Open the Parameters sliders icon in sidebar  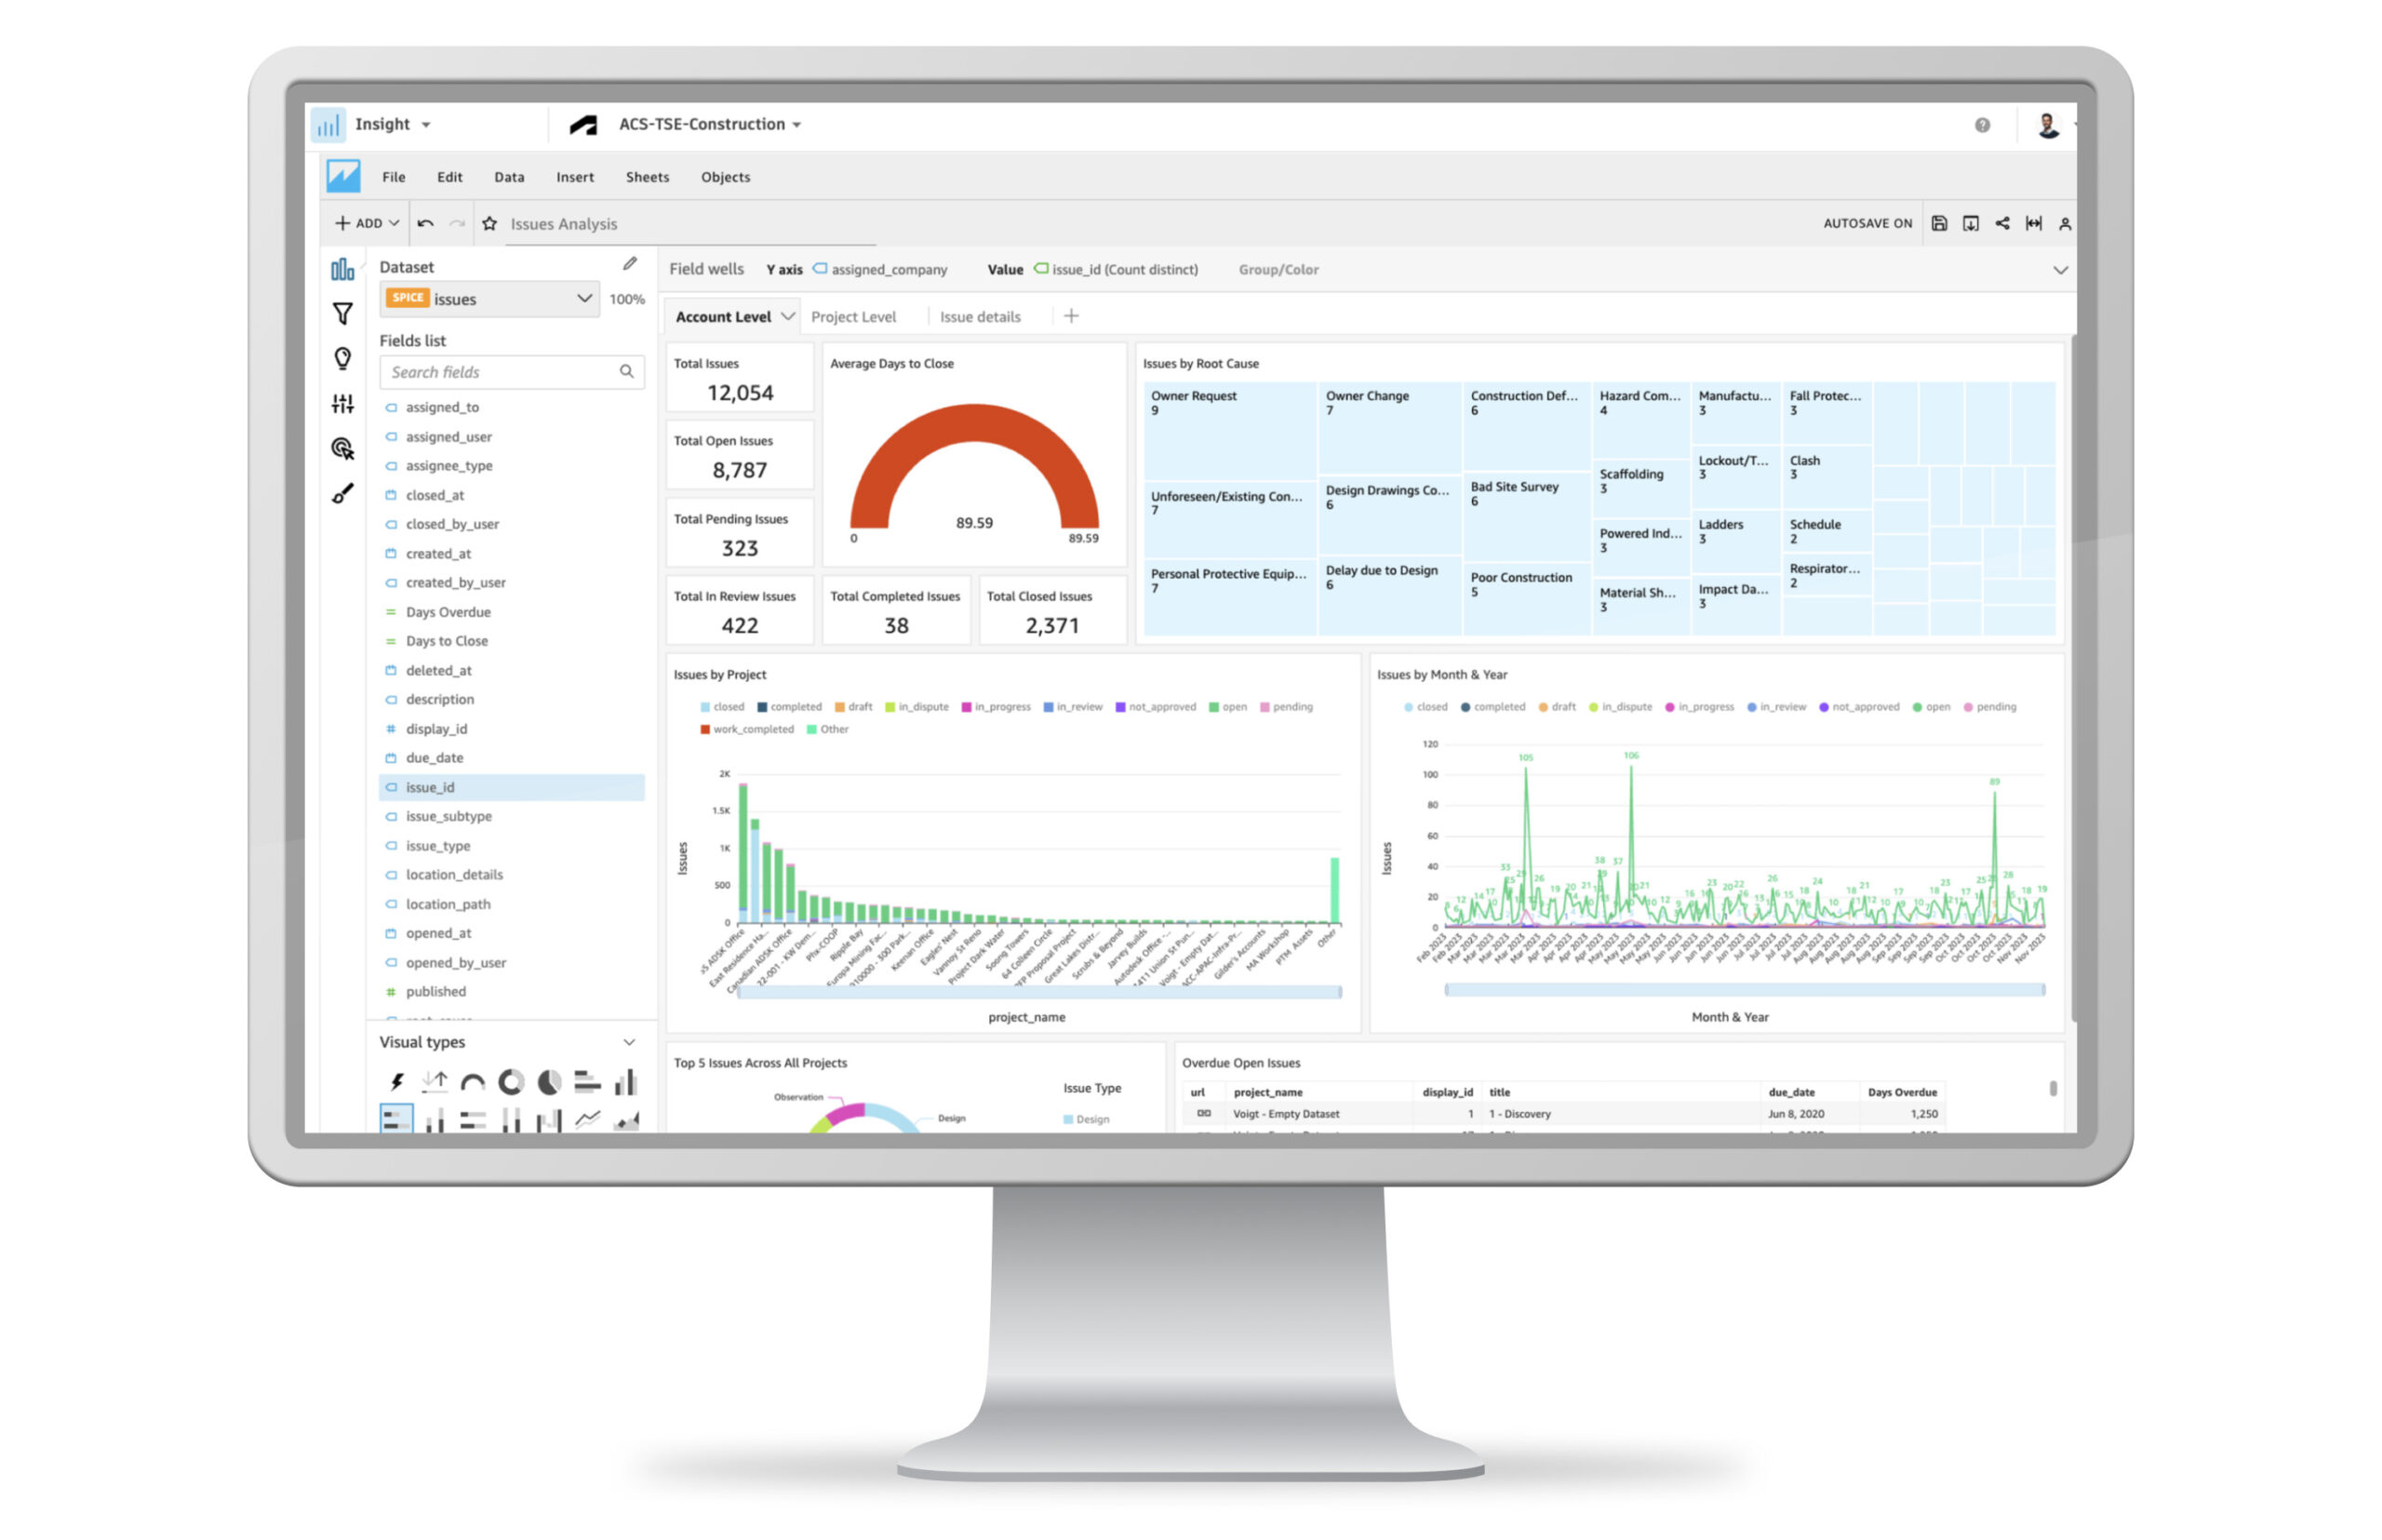click(x=343, y=403)
